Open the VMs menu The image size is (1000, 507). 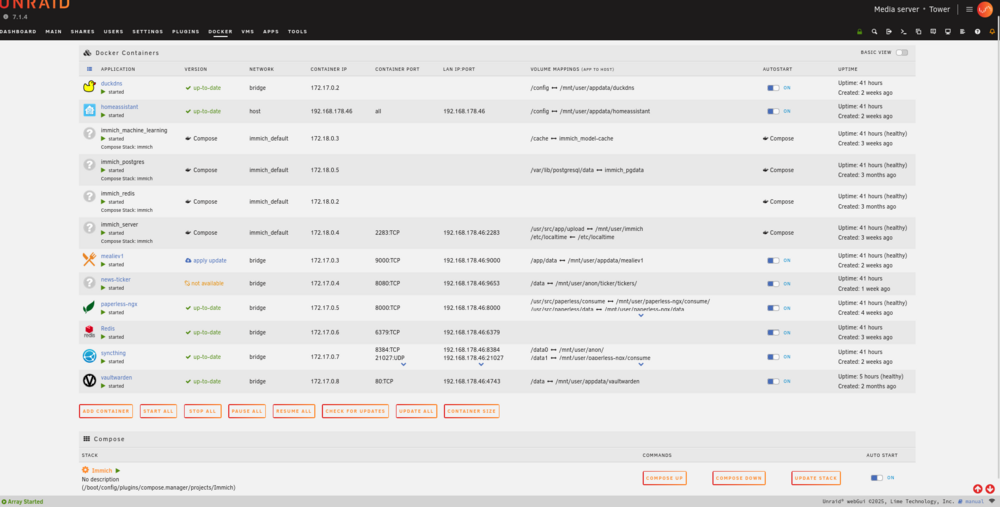[x=247, y=31]
